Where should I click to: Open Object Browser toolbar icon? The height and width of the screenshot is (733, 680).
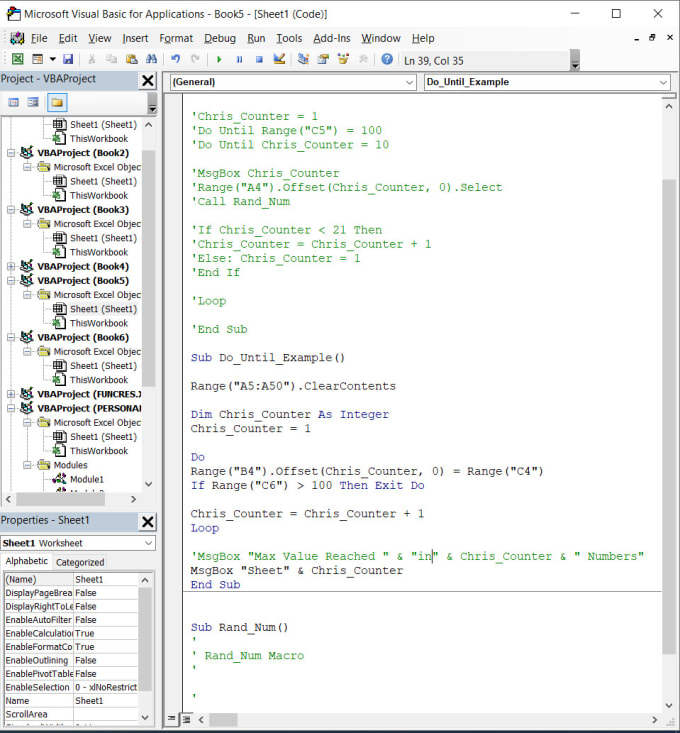[x=344, y=59]
